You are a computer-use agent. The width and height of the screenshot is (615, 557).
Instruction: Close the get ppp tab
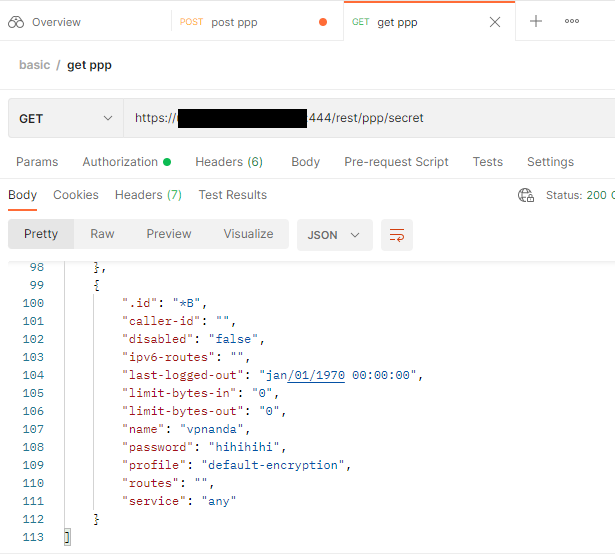point(495,22)
